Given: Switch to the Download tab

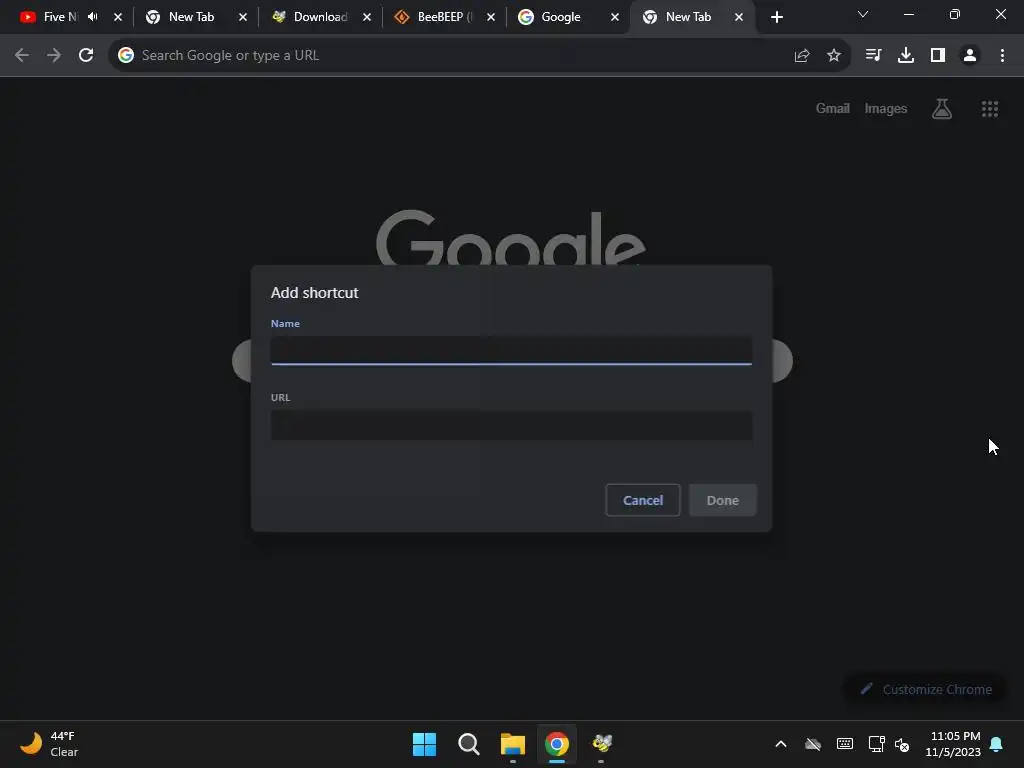Looking at the screenshot, I should (320, 17).
